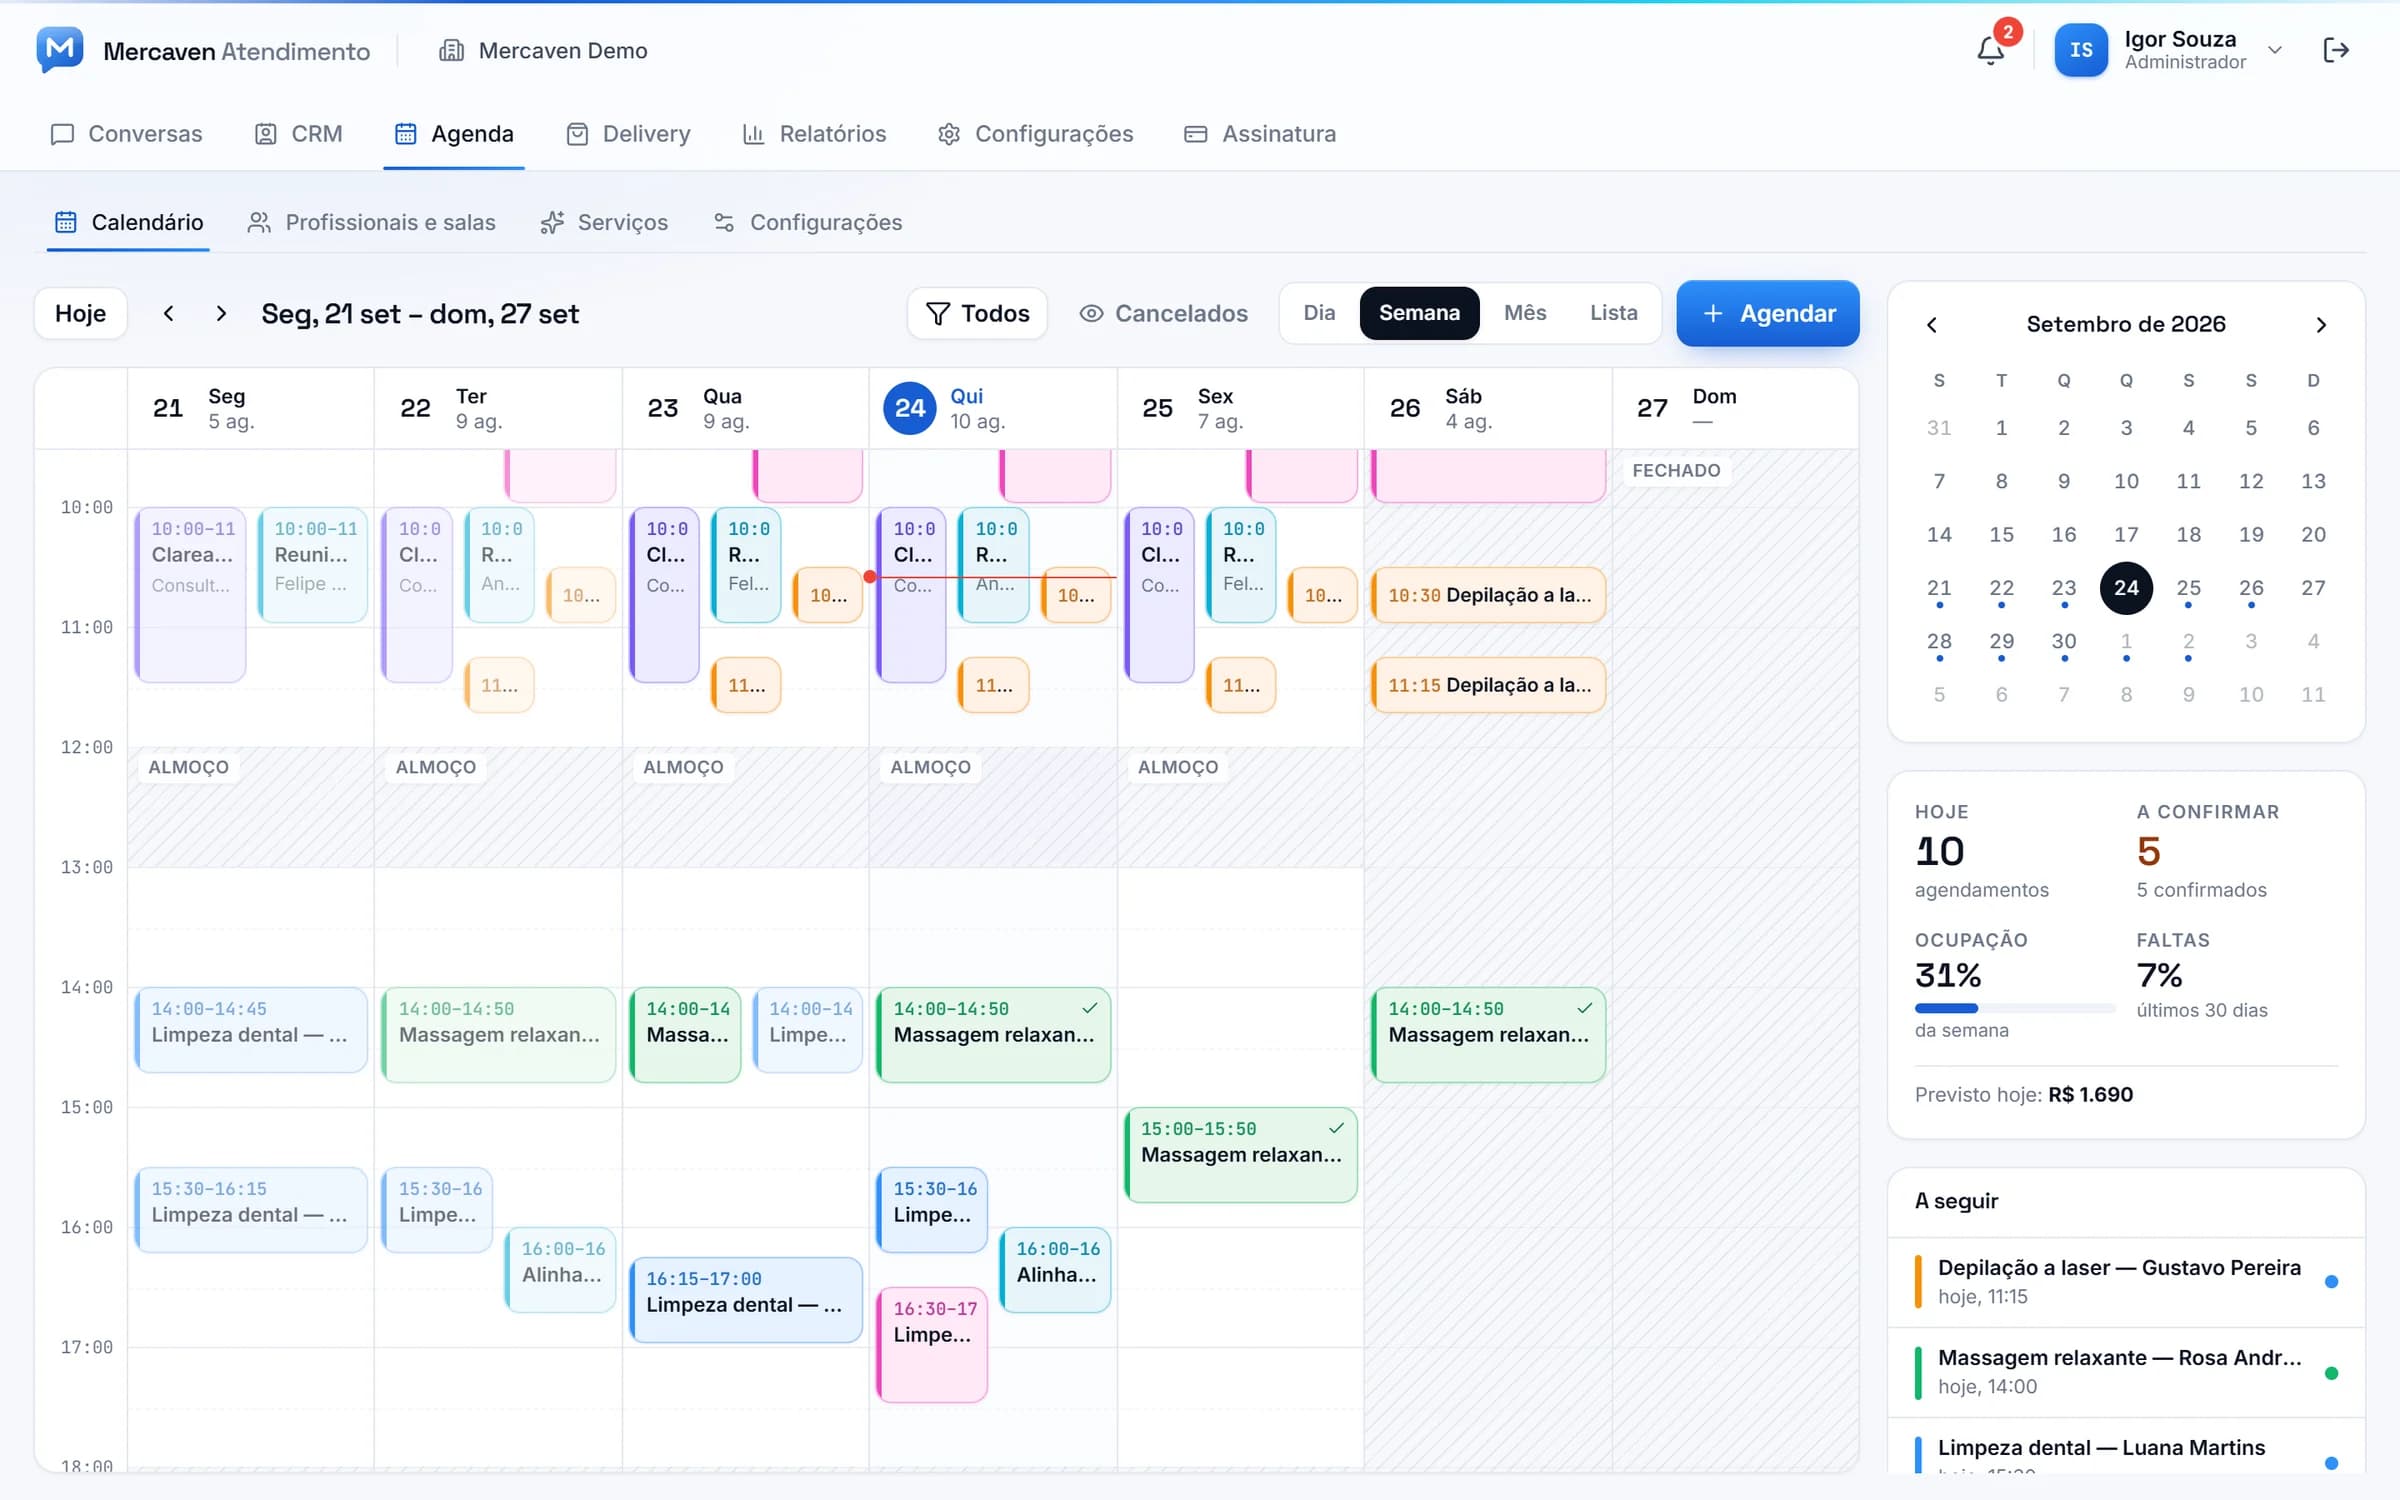Image resolution: width=2400 pixels, height=1500 pixels.
Task: Select Semana view
Action: (1419, 313)
